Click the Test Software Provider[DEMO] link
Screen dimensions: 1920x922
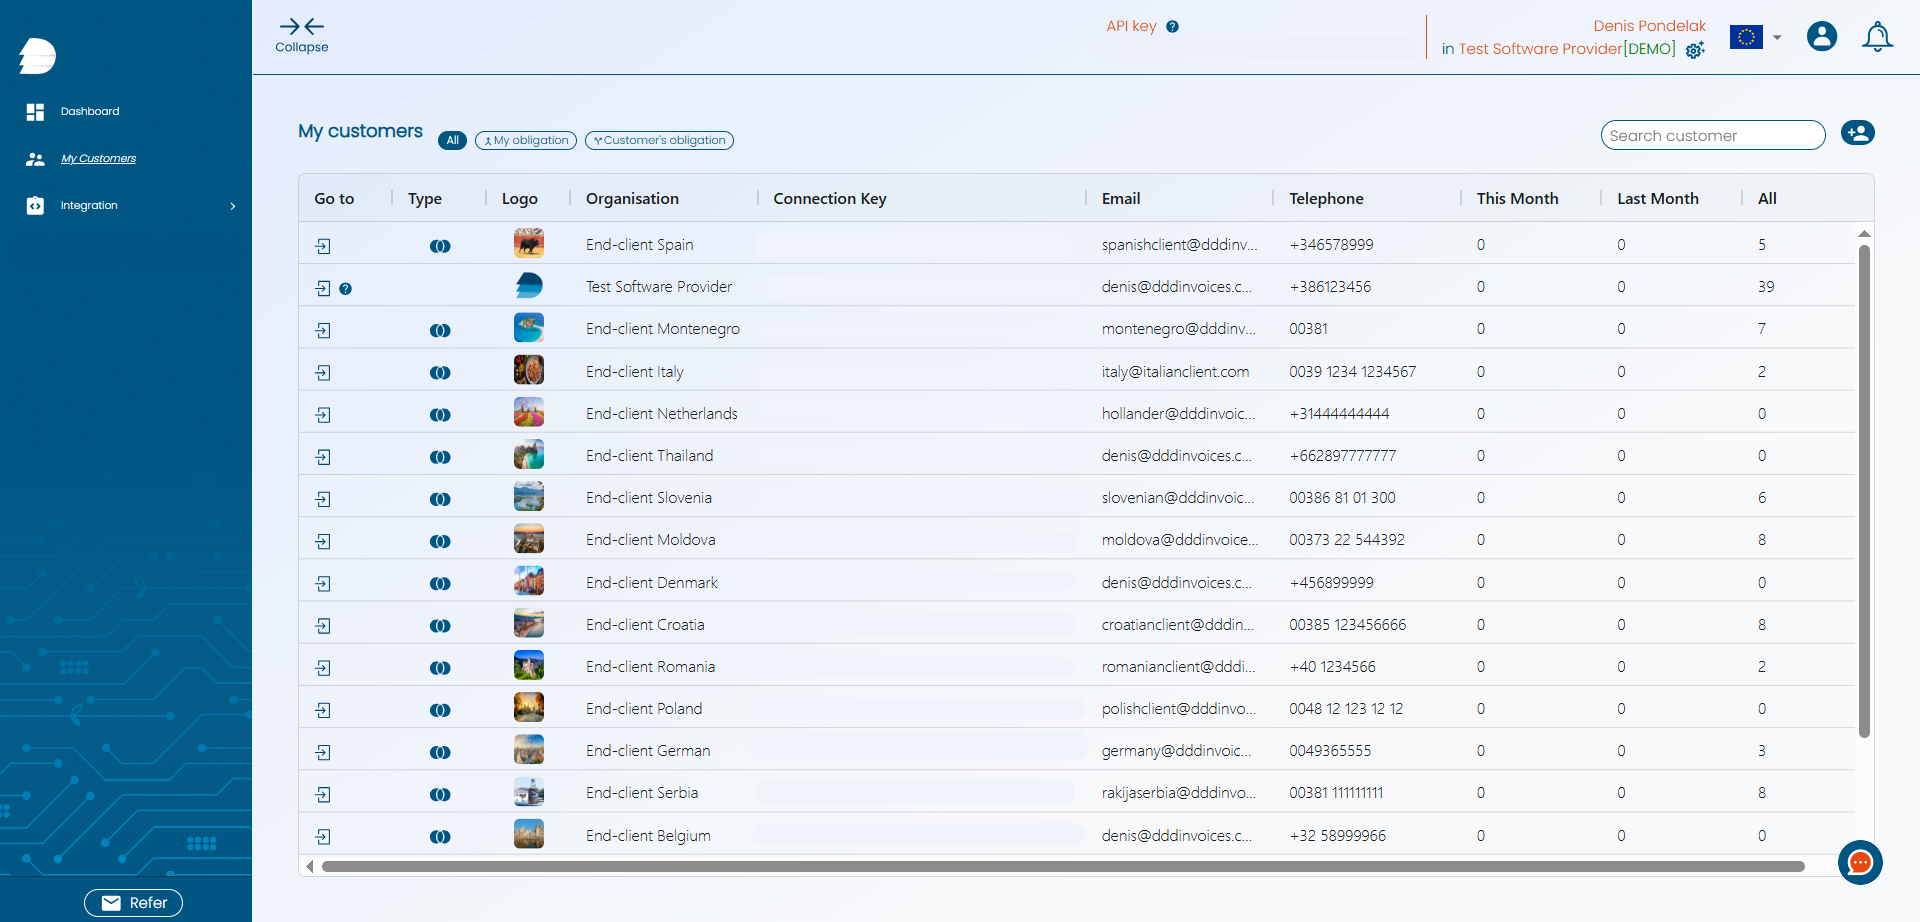click(x=1567, y=49)
